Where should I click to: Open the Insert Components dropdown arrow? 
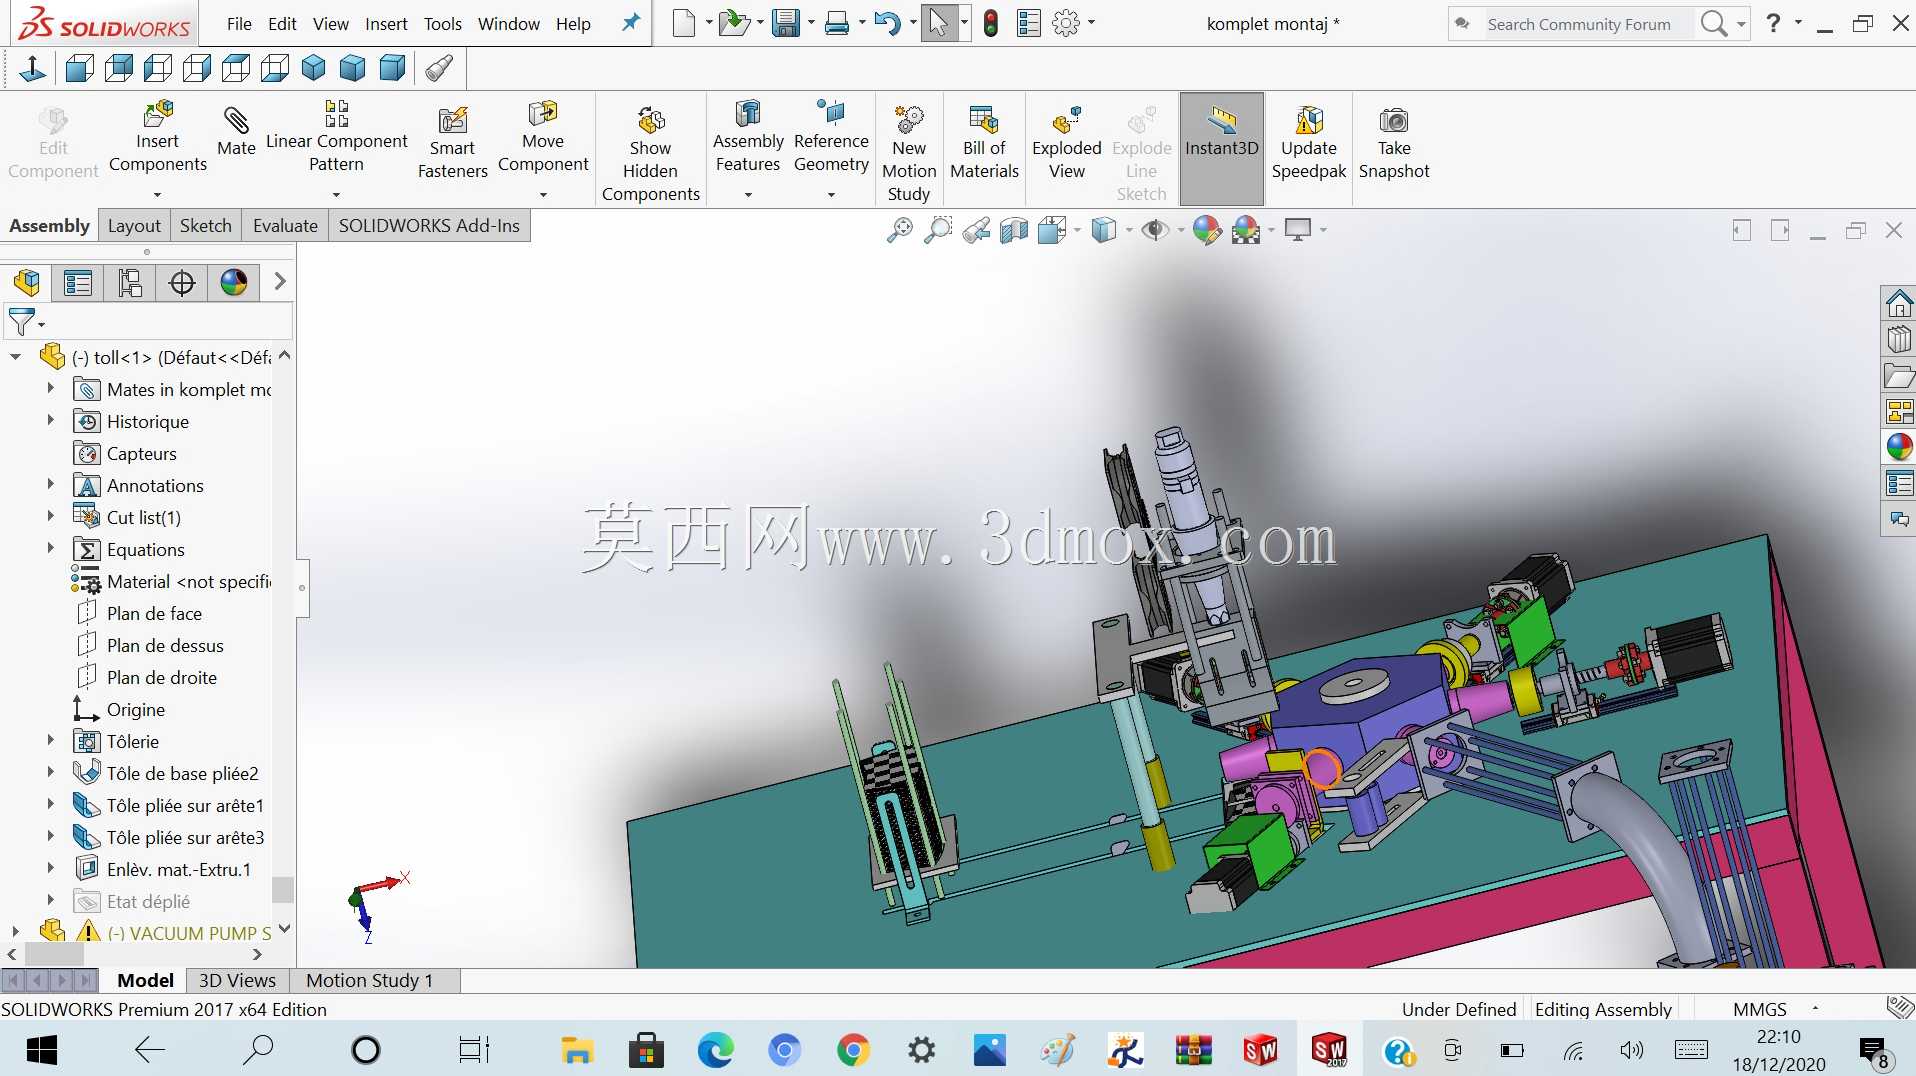click(x=157, y=195)
